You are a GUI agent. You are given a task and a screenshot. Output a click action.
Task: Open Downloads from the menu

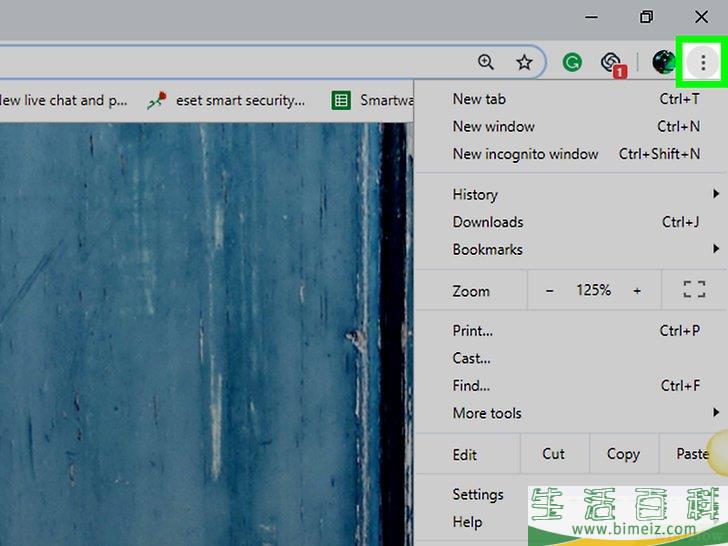coord(571,222)
